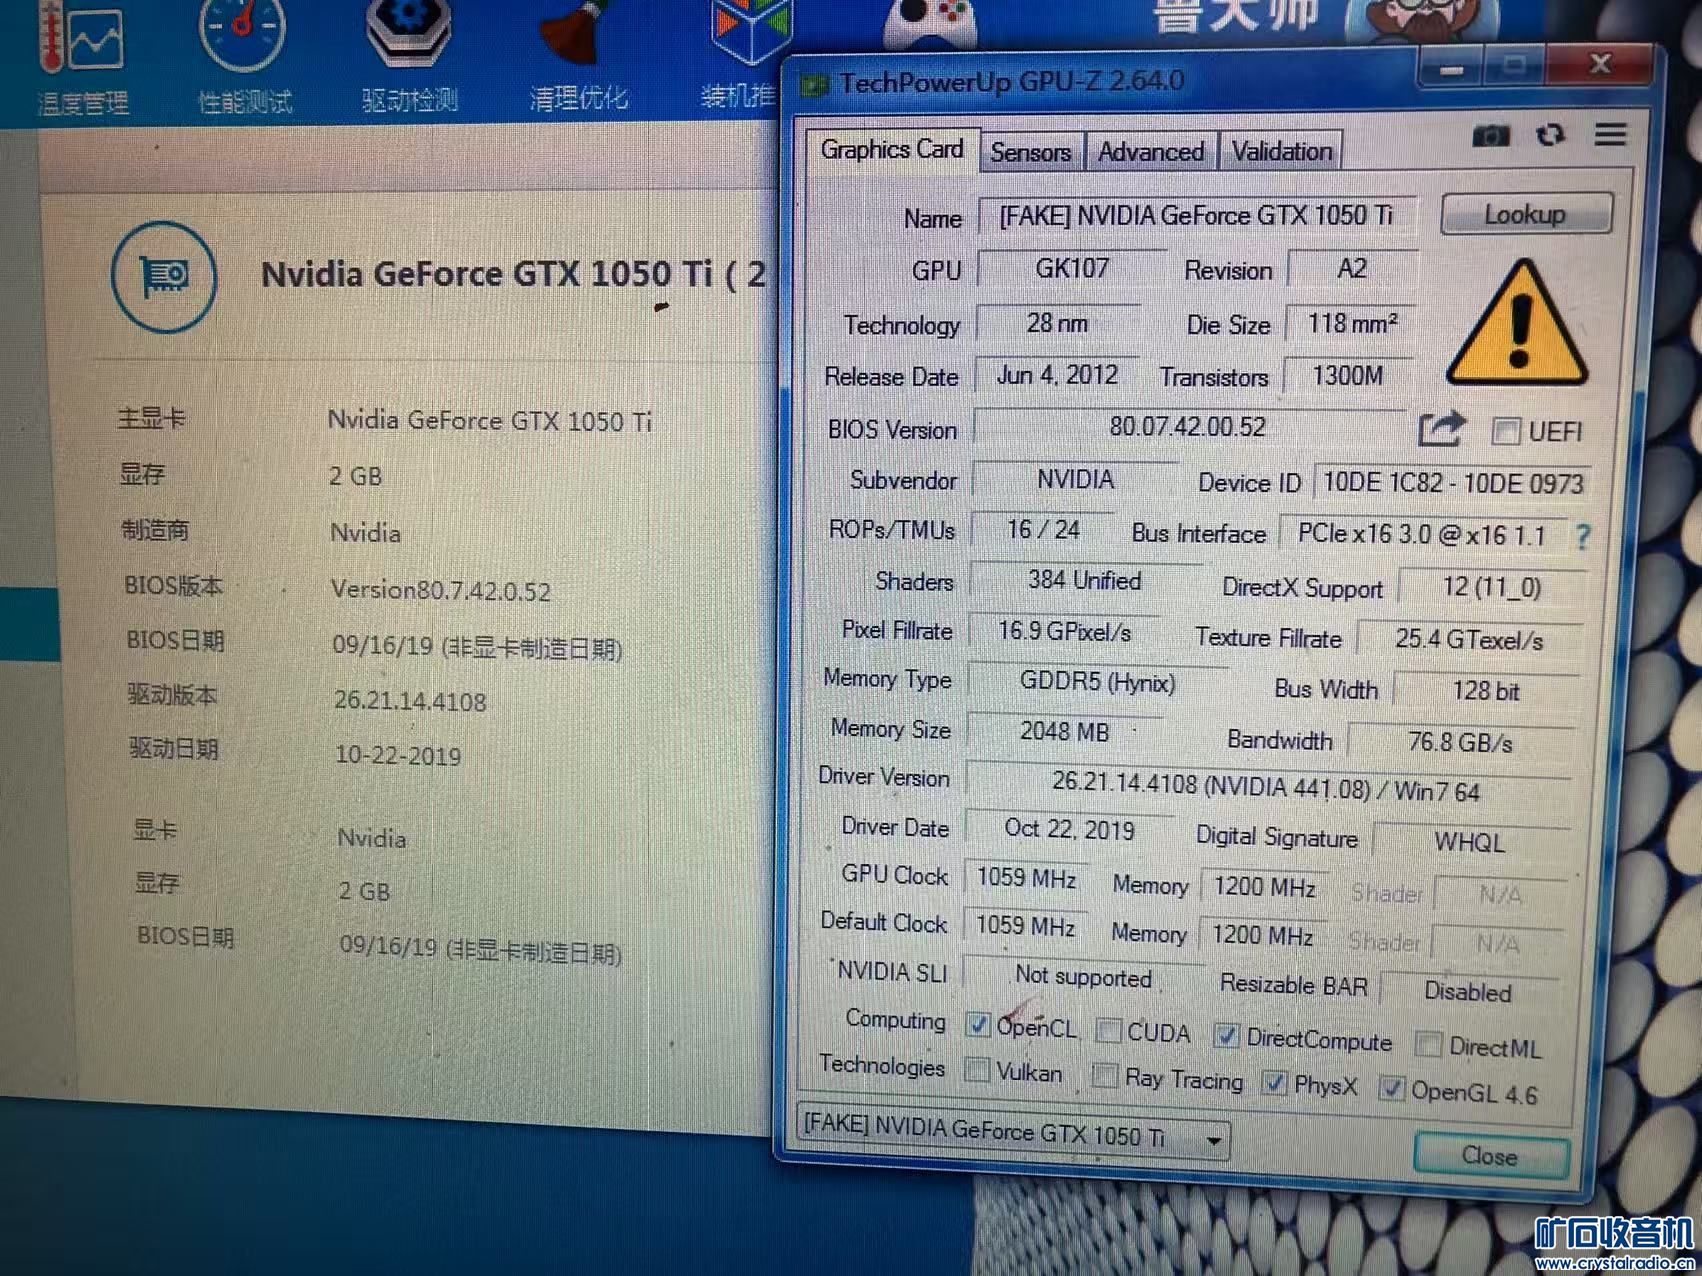Click the Release Date field Jun 4, 2012
1702x1276 pixels.
(x=1057, y=376)
